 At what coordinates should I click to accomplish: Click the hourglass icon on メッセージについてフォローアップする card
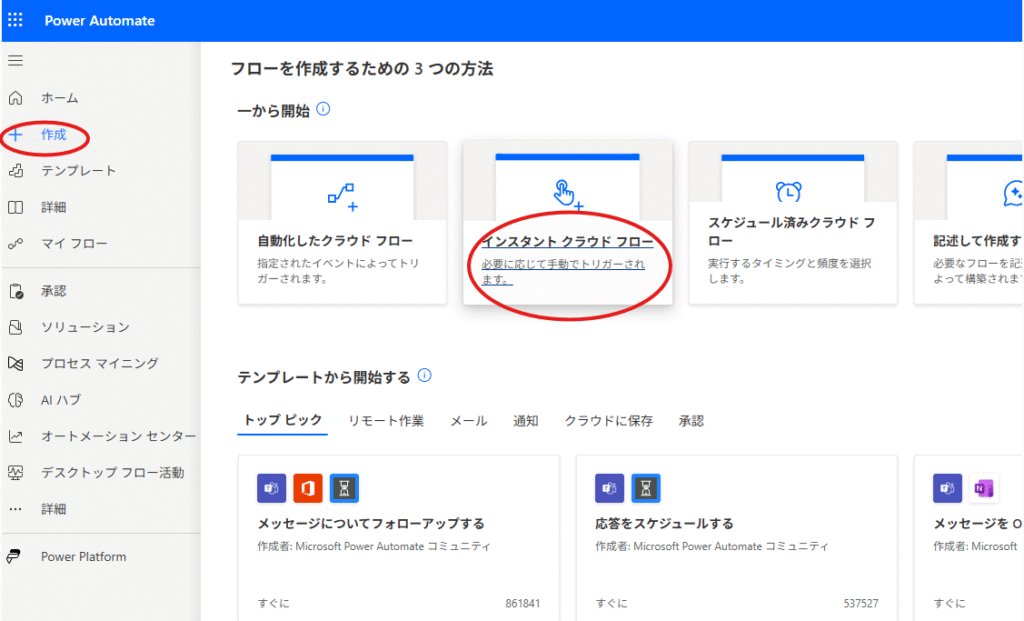coord(344,488)
